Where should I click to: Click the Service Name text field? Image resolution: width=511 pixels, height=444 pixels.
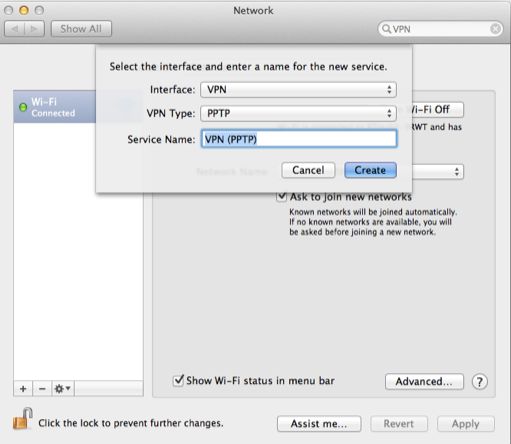pyautogui.click(x=299, y=139)
